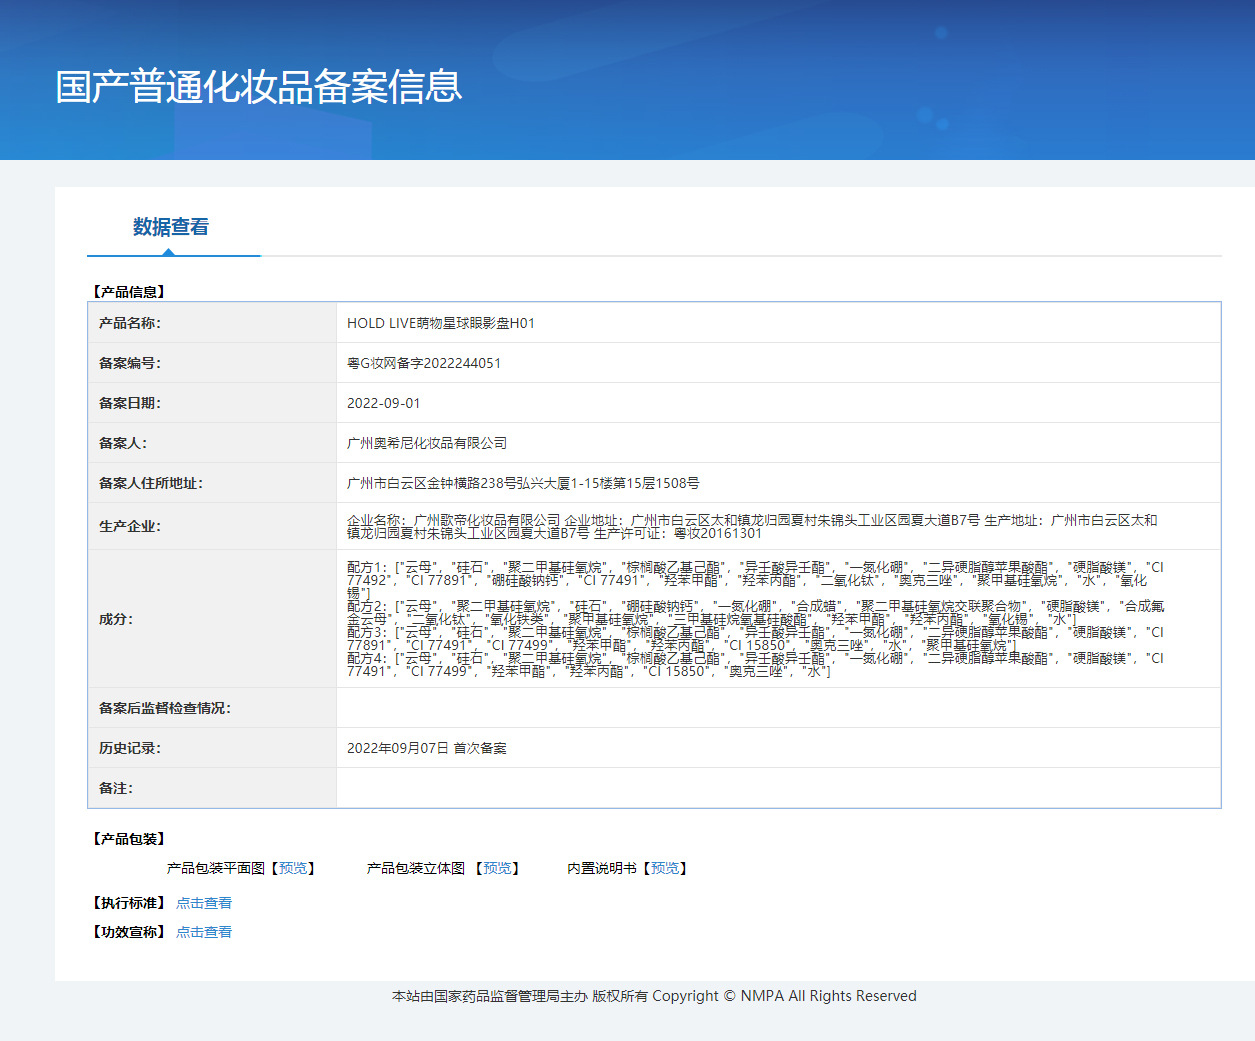Preview the 产品包装立体图 link

497,868
